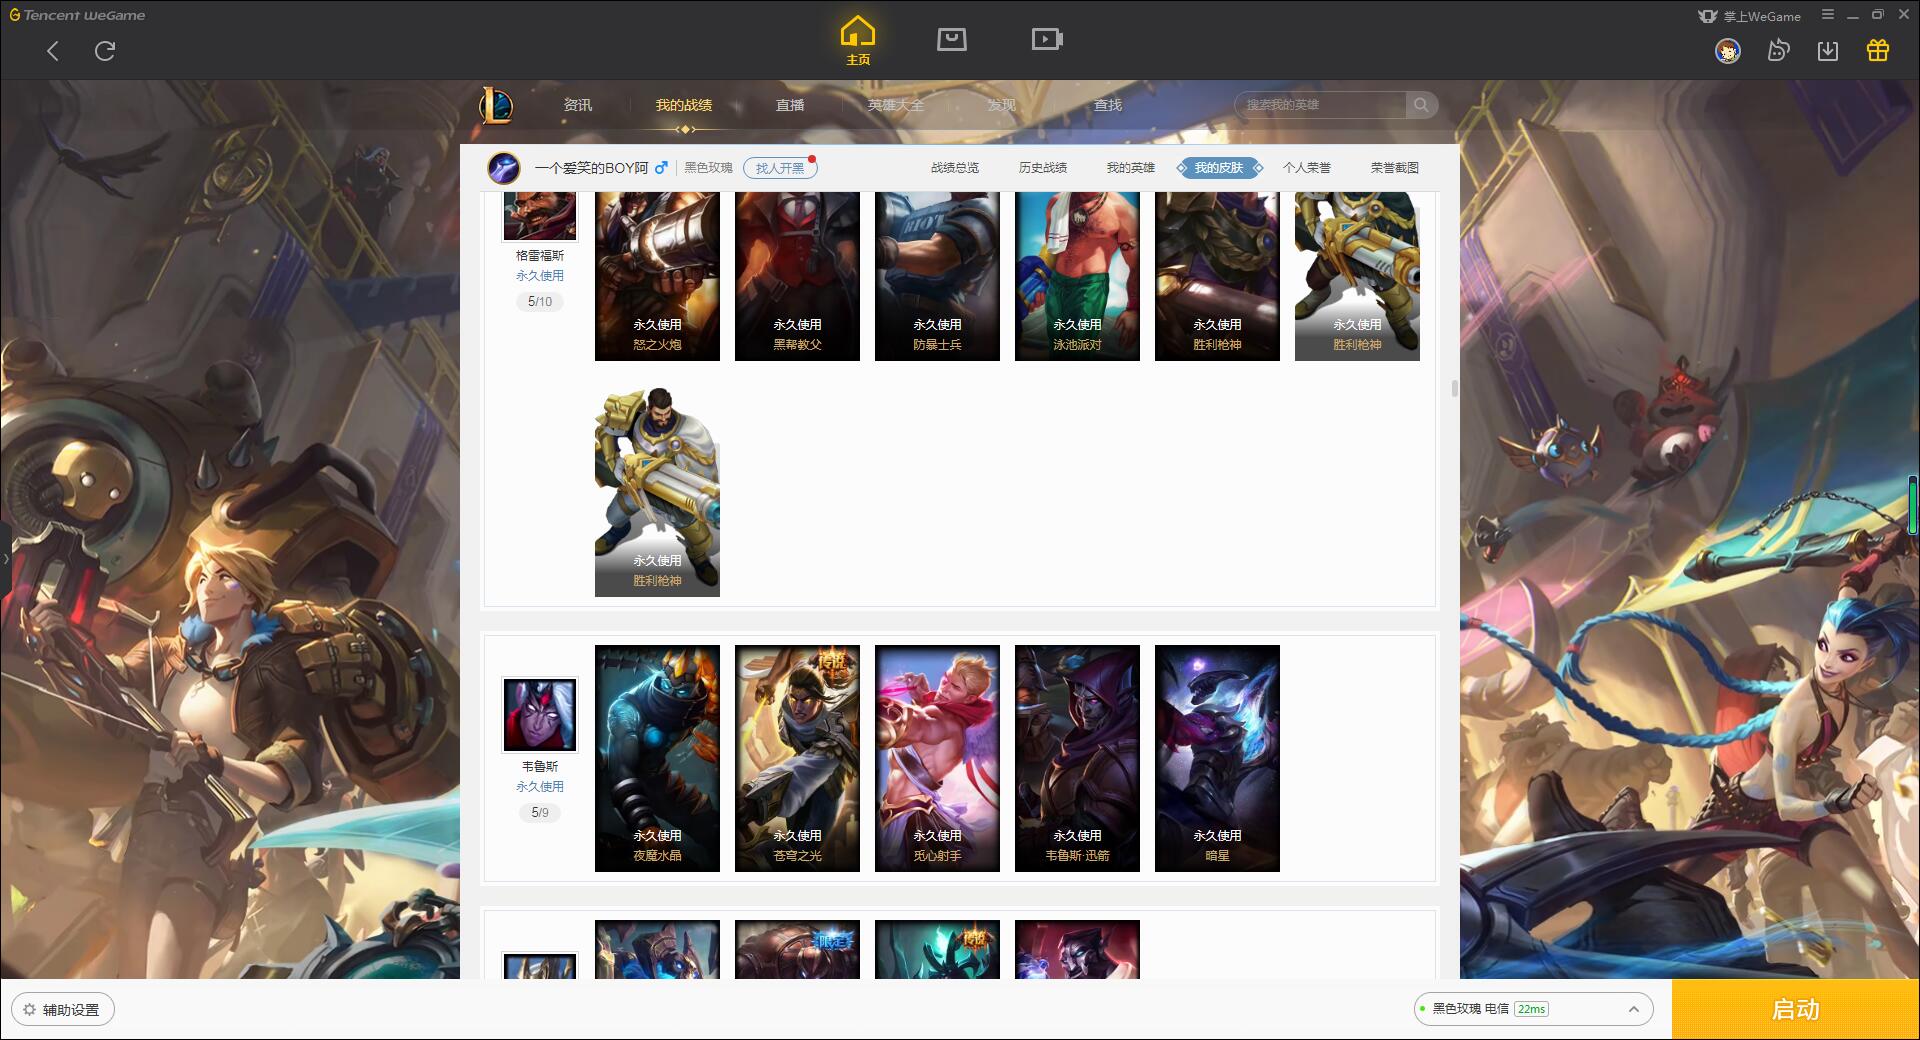Click the 5/9 skin count badge
Image resolution: width=1920 pixels, height=1040 pixels.
pos(540,813)
